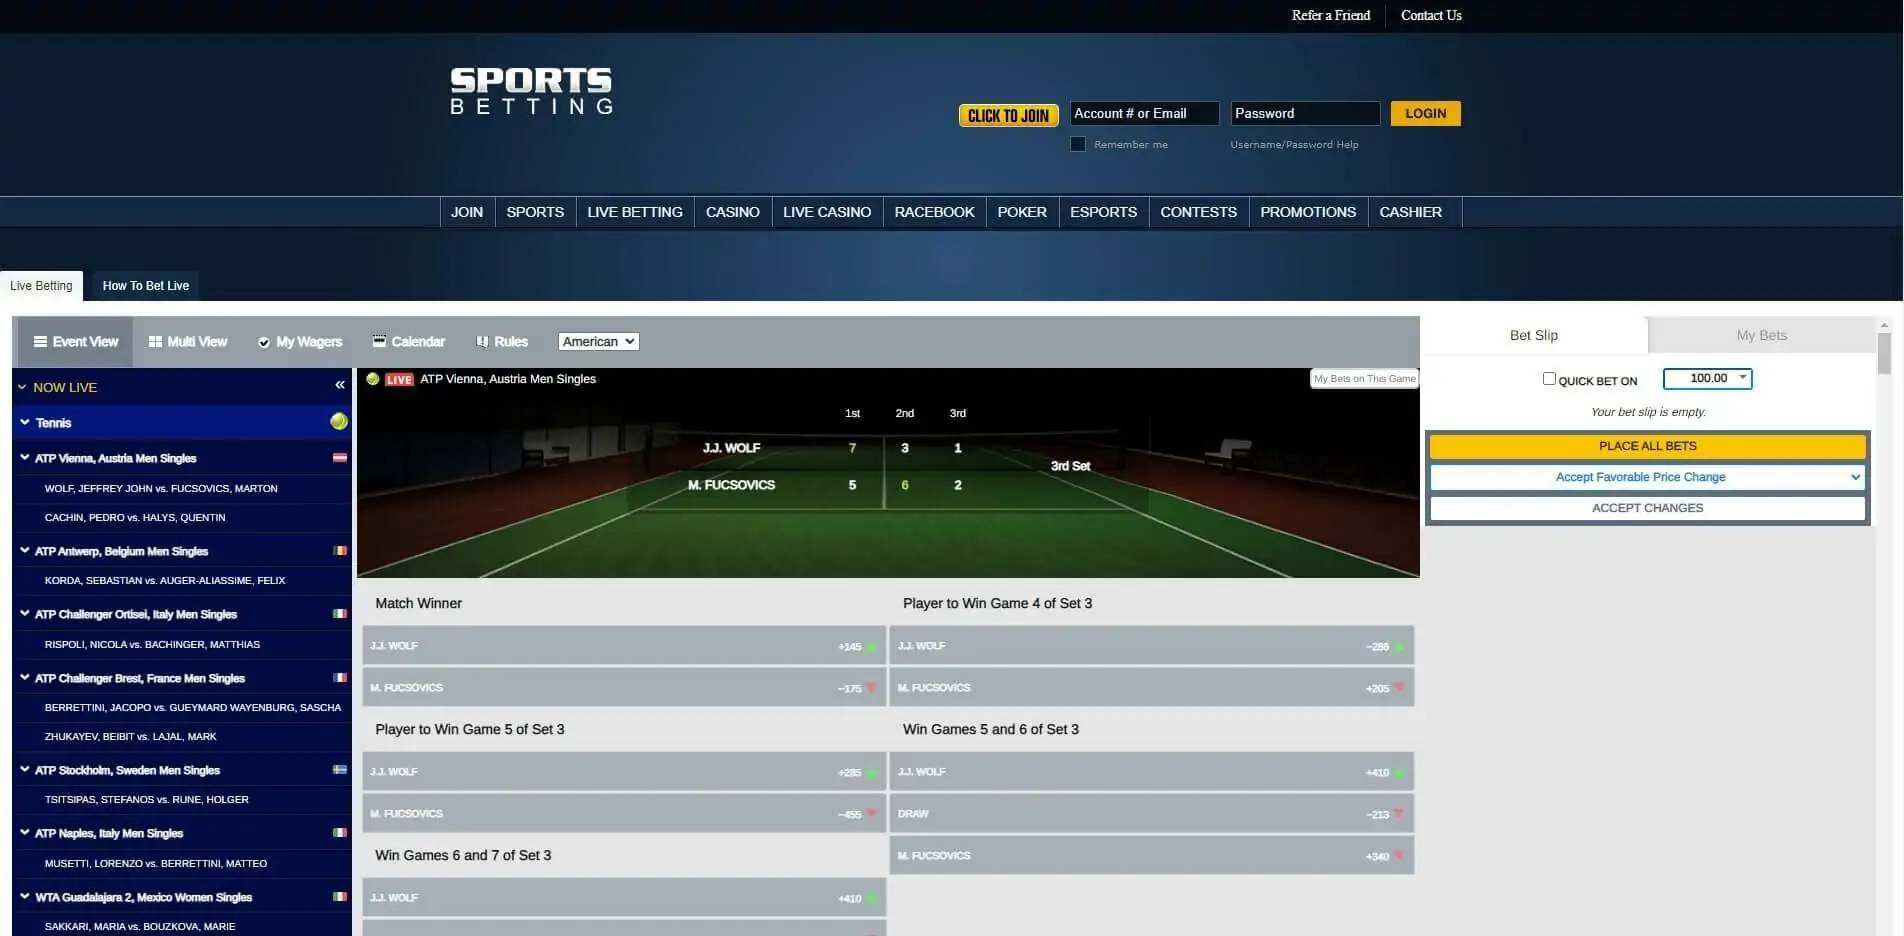Click red arrow on DRAW -213 odds
The image size is (1904, 936).
[1399, 814]
